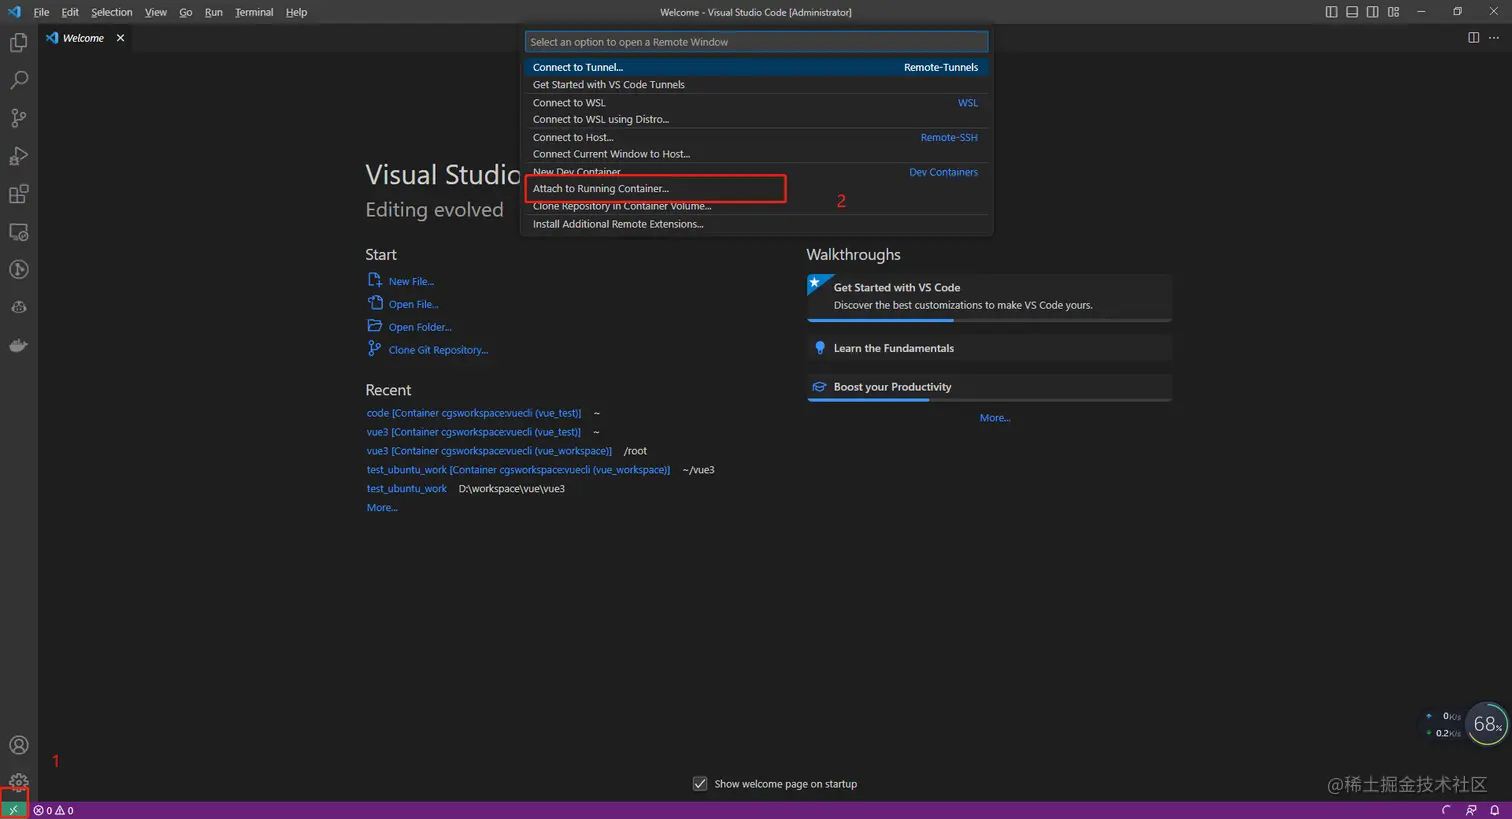Open the Remote Explorer view icon

pyautogui.click(x=18, y=232)
